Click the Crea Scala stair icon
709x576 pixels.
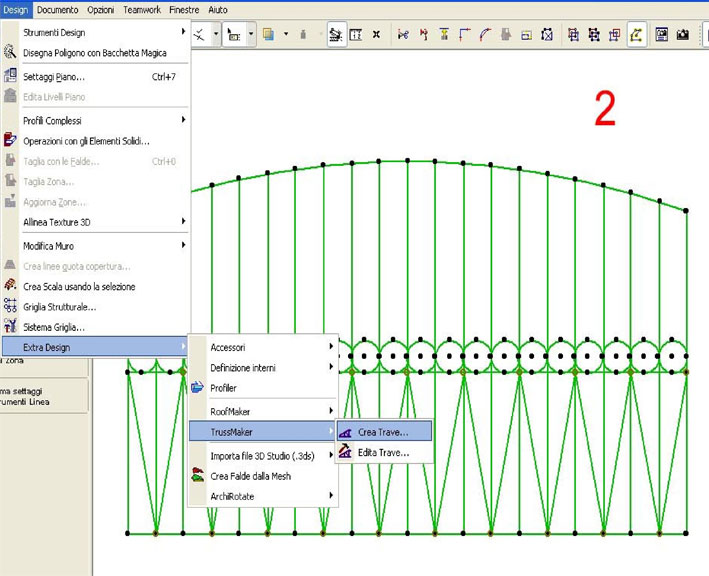click(10, 286)
